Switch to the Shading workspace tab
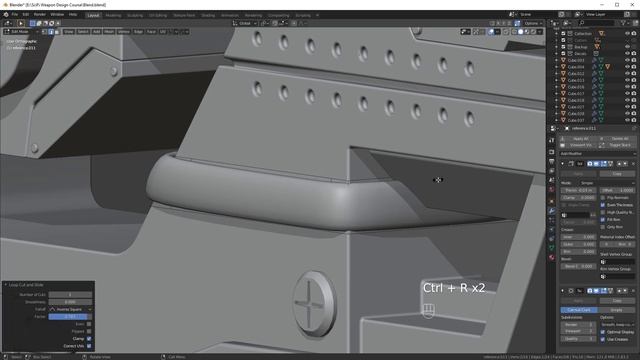This screenshot has width=640, height=360. 208,15
